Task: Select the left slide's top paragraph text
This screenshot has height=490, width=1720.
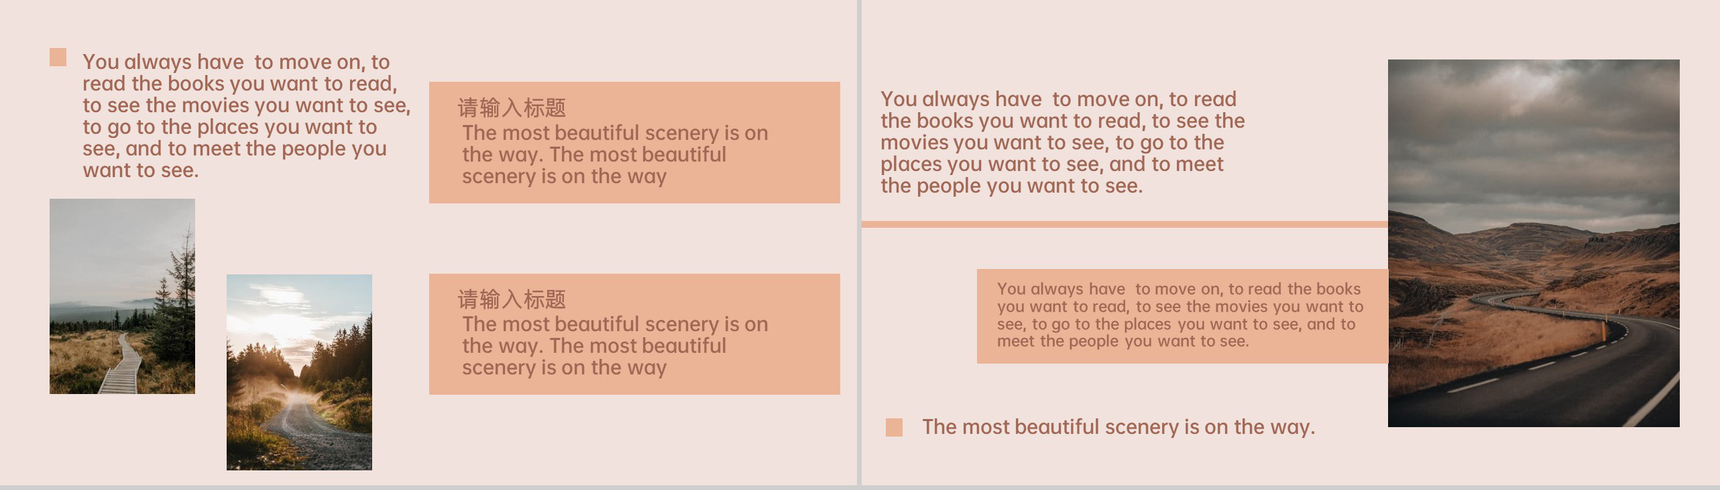Action: point(246,116)
